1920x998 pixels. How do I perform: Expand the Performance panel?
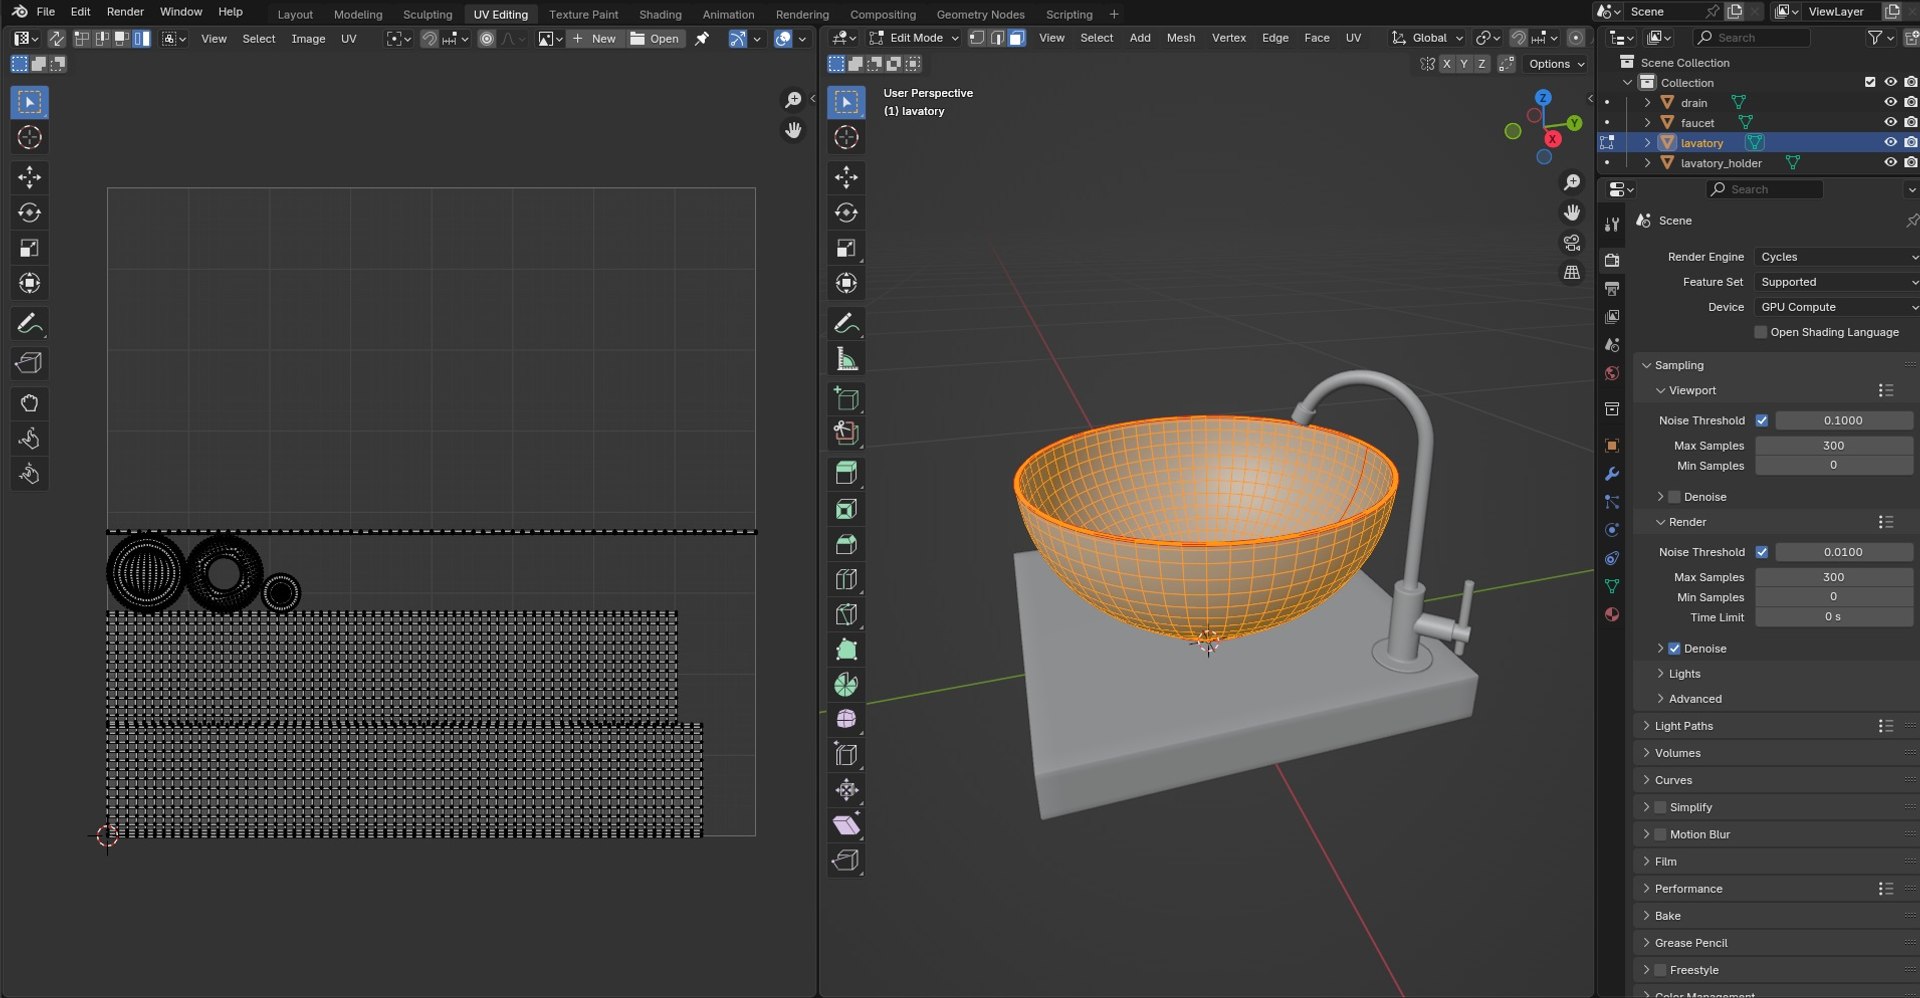tap(1688, 889)
